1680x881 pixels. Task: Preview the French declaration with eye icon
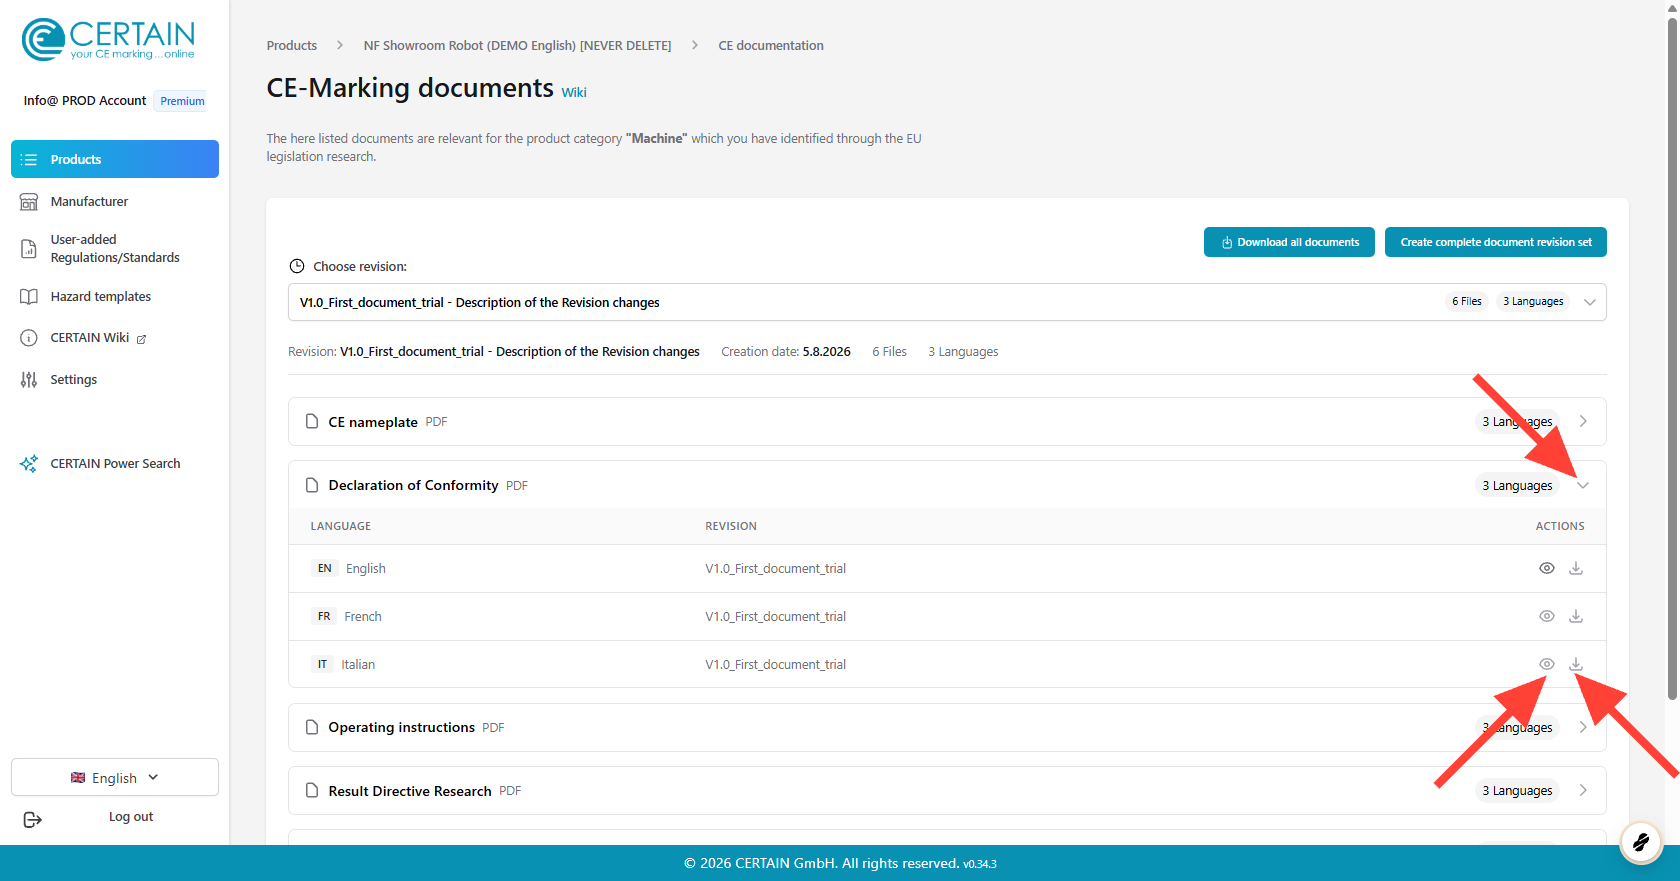pos(1547,616)
